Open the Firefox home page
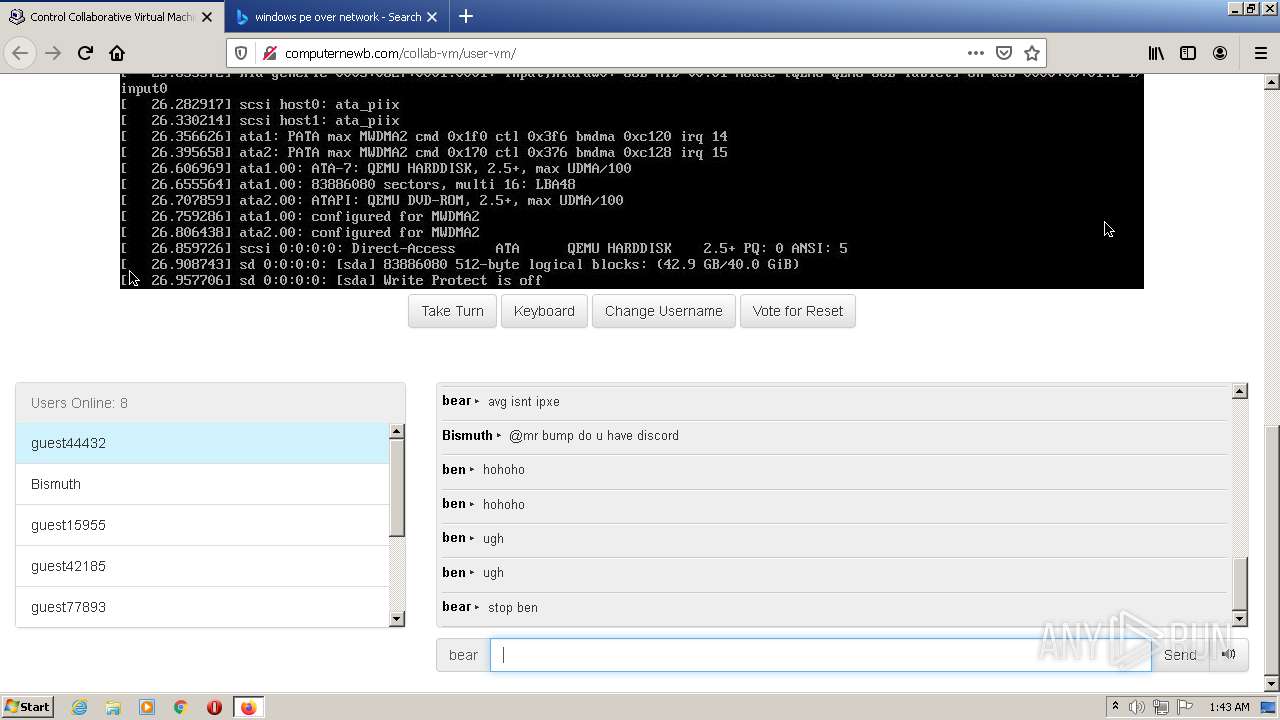 coord(117,53)
